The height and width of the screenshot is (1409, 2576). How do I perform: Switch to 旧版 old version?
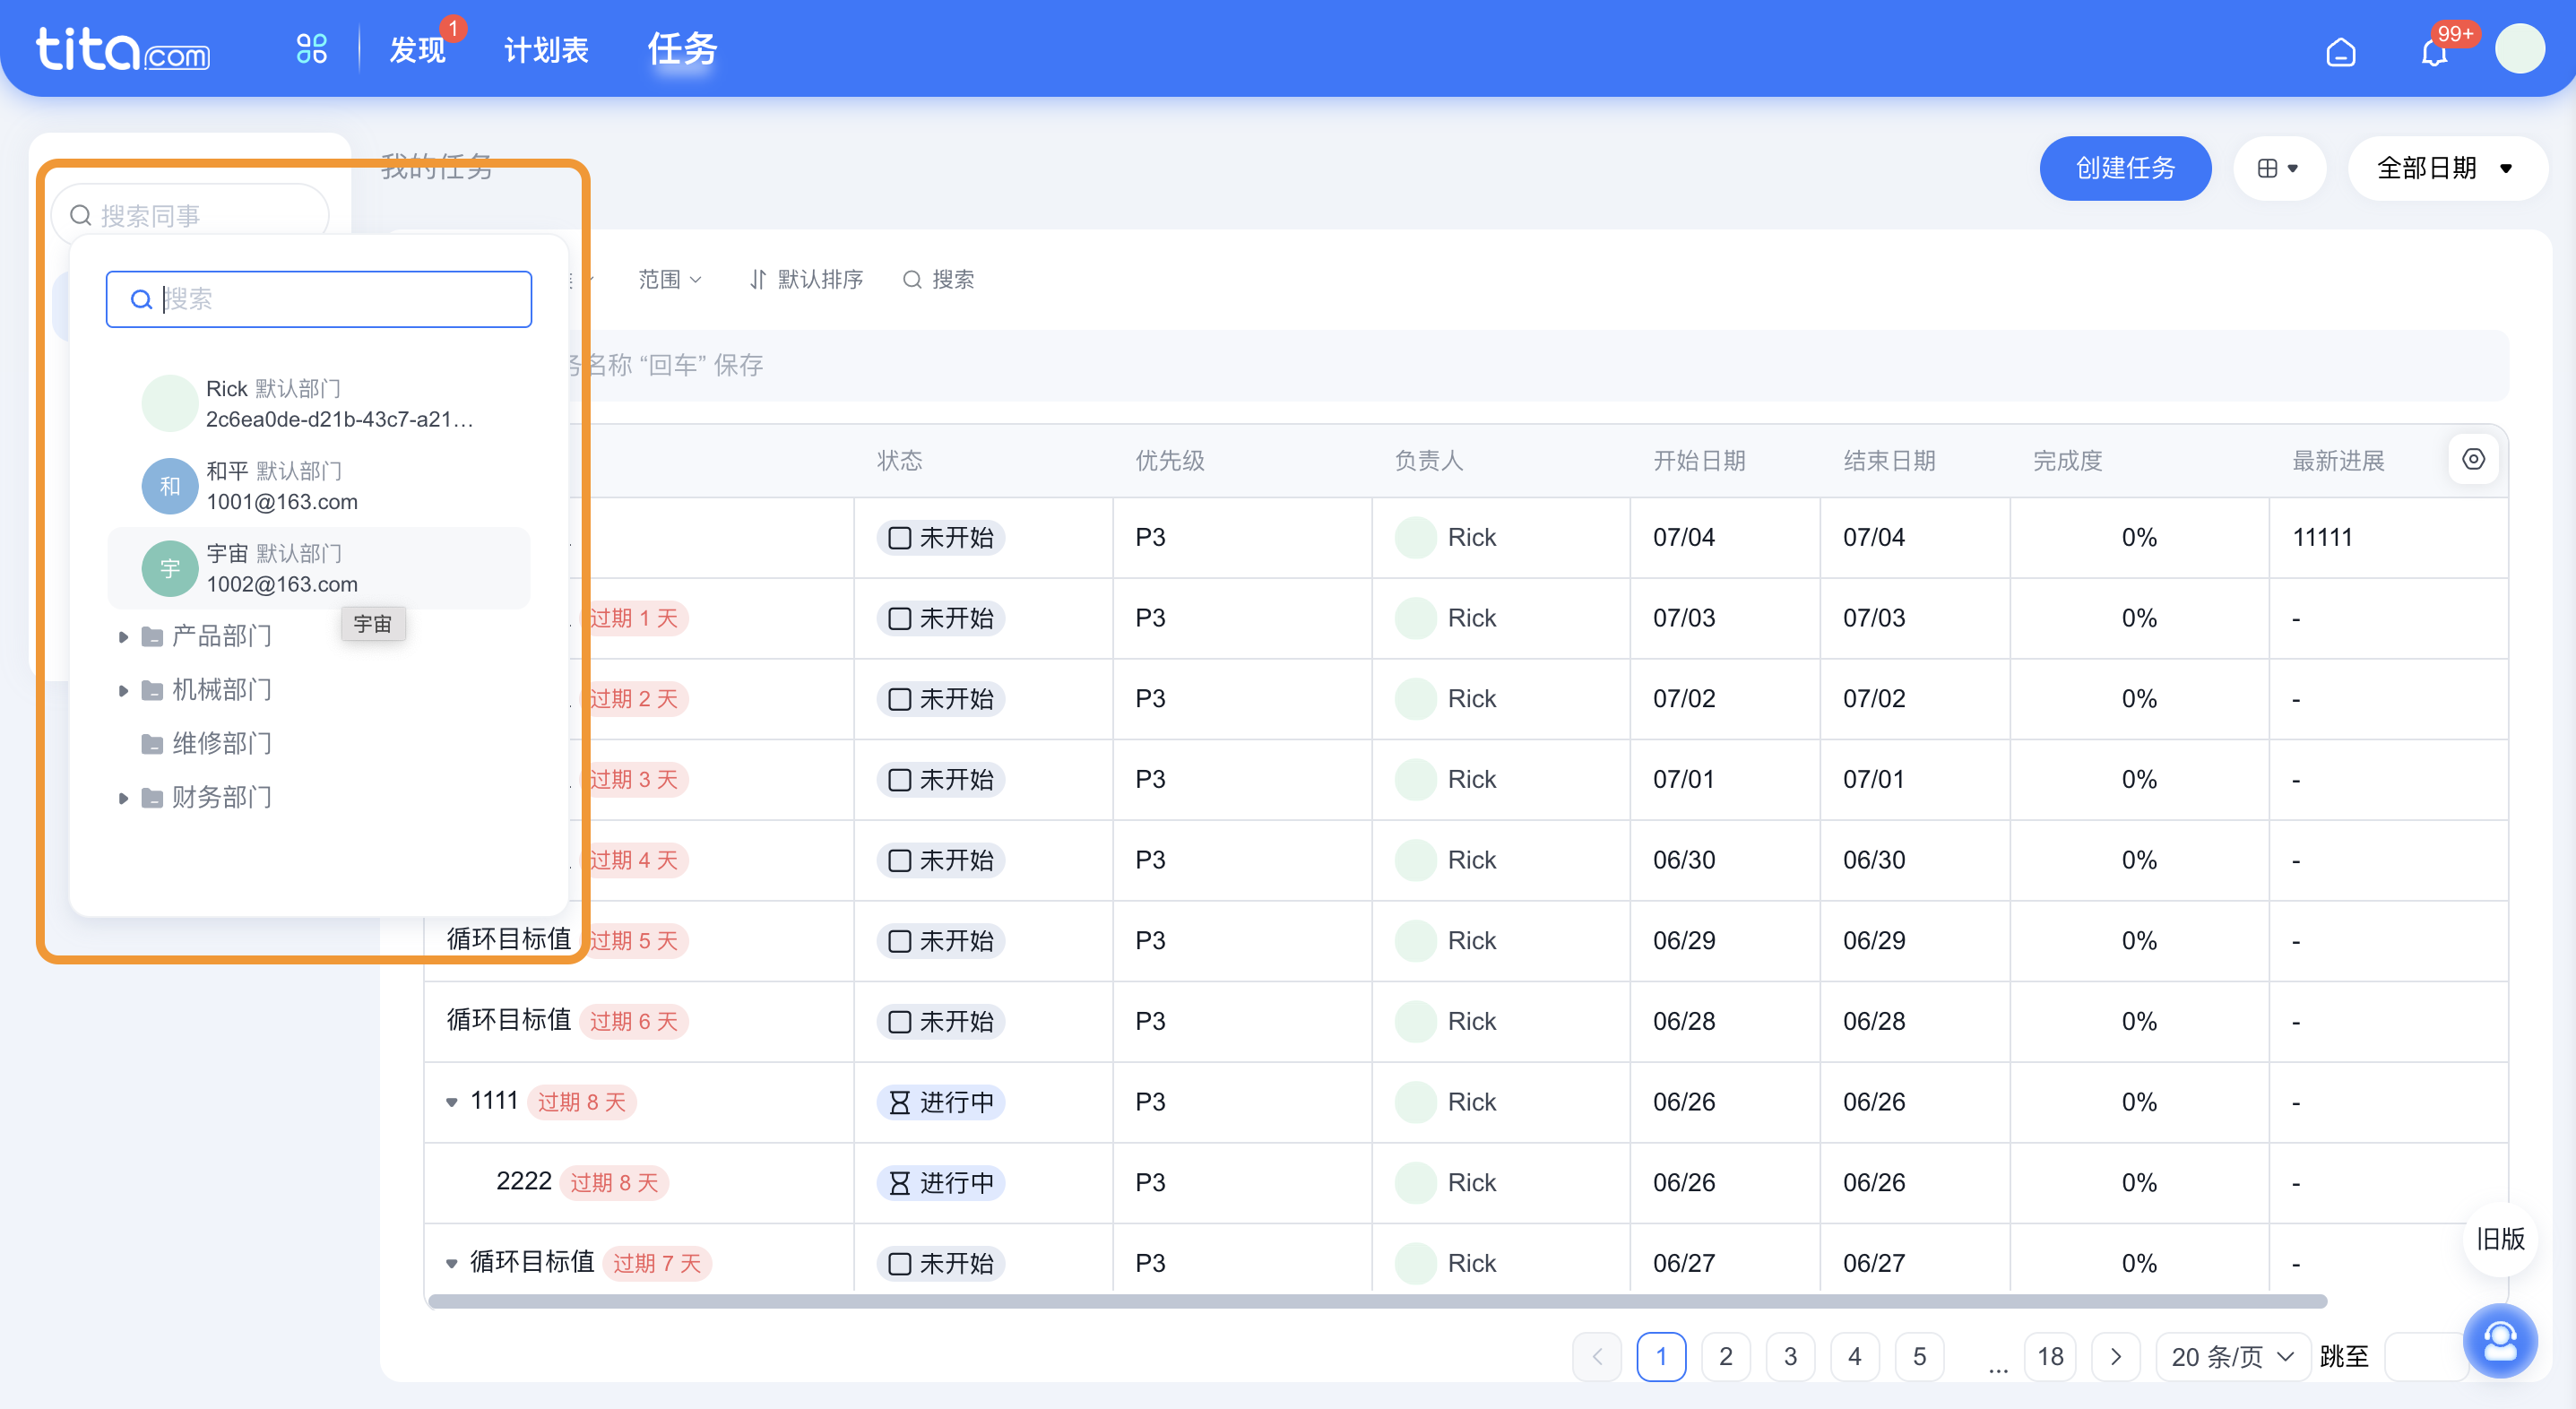2500,1238
